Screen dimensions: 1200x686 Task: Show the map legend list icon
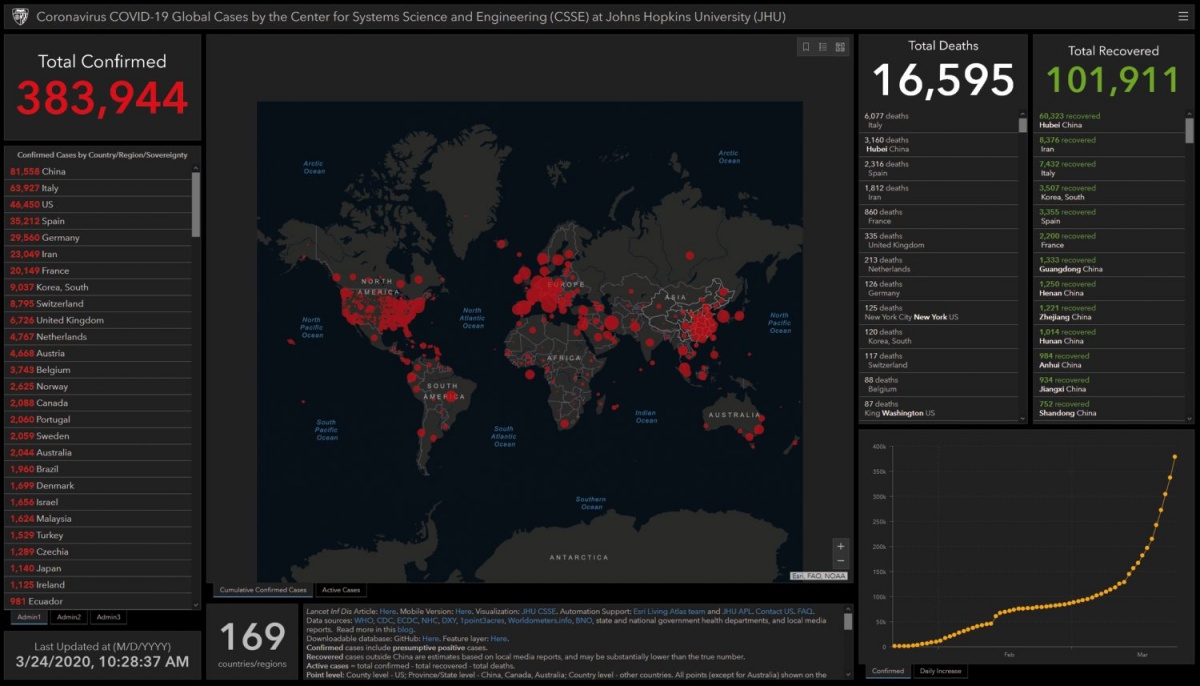823,46
